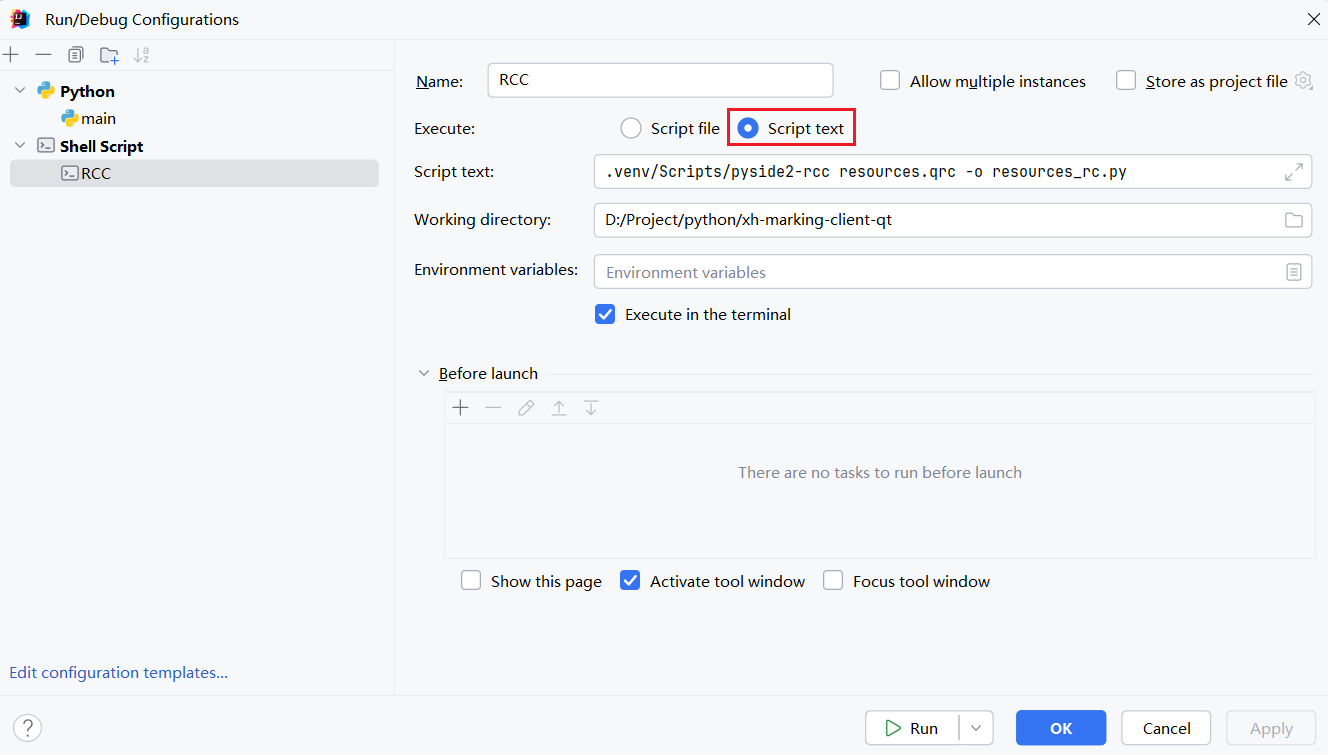
Task: Open the help question mark button
Action: (28, 728)
